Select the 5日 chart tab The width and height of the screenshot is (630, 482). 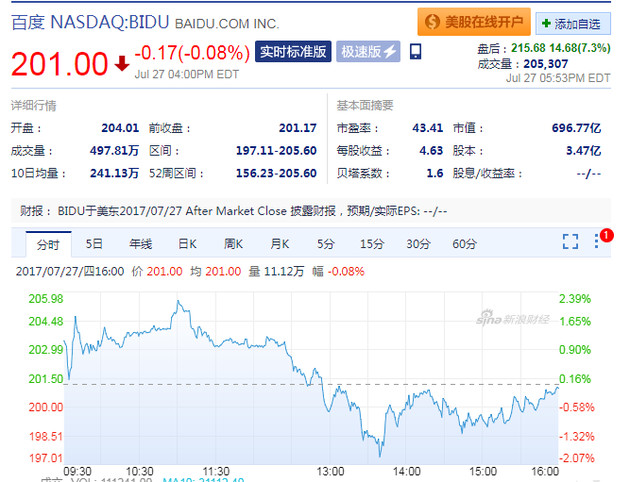coord(94,244)
